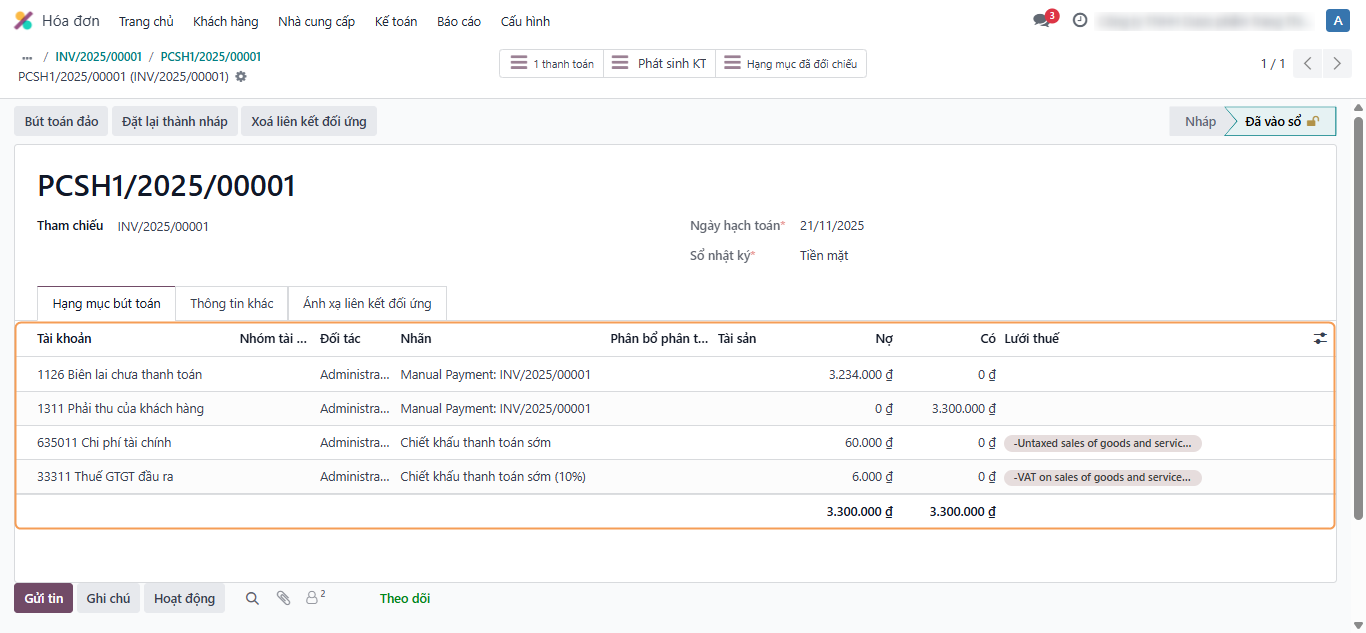This screenshot has width=1366, height=633.
Task: Click user avatar A in top bar
Action: coord(1337,20)
